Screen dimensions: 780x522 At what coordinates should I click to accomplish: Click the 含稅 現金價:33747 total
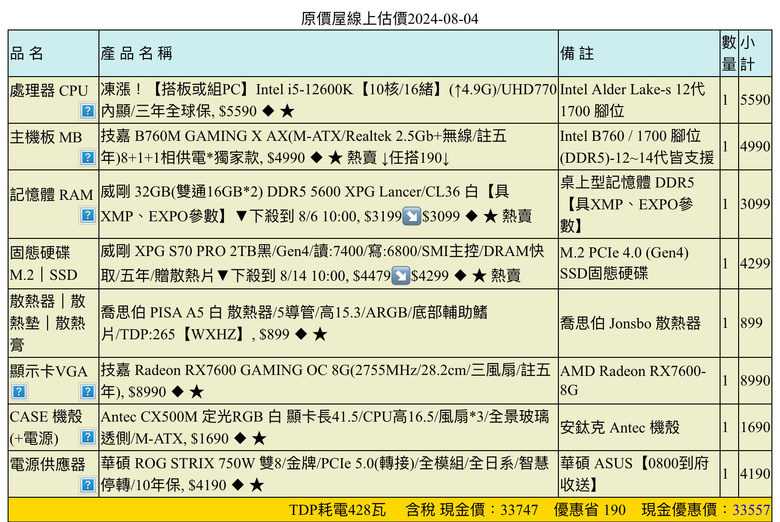pos(472,510)
